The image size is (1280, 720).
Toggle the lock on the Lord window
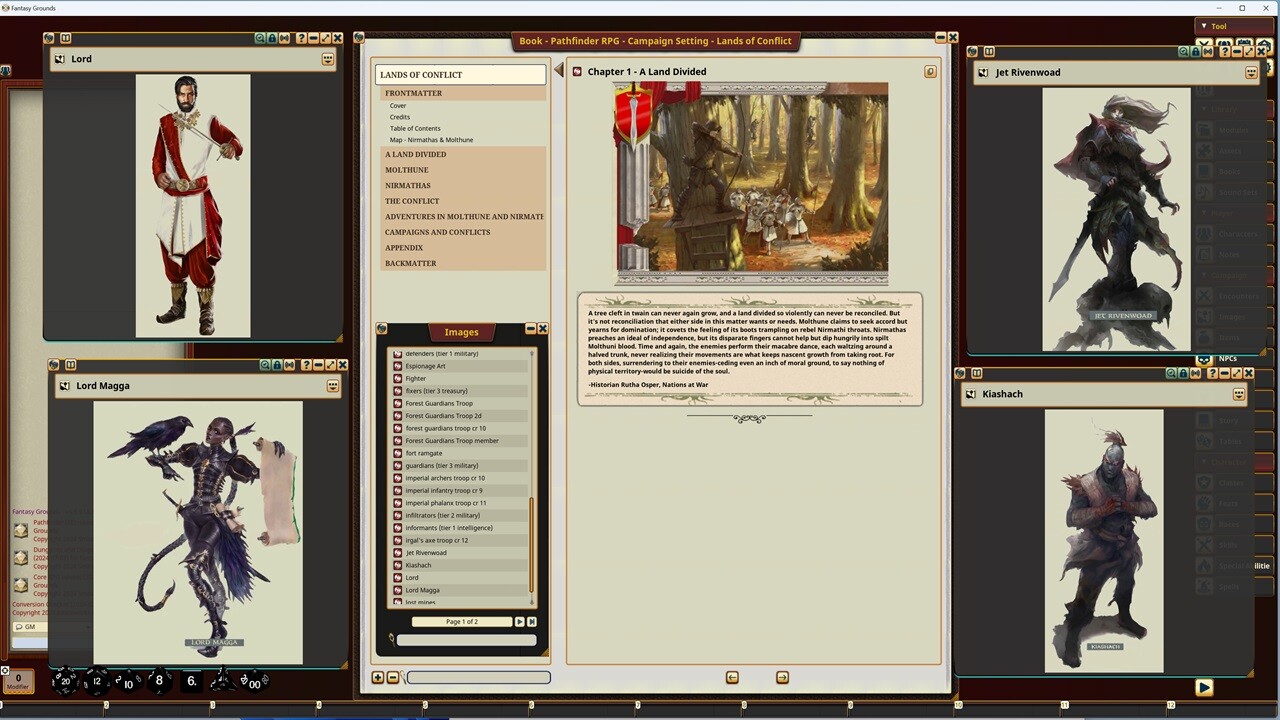tap(272, 38)
